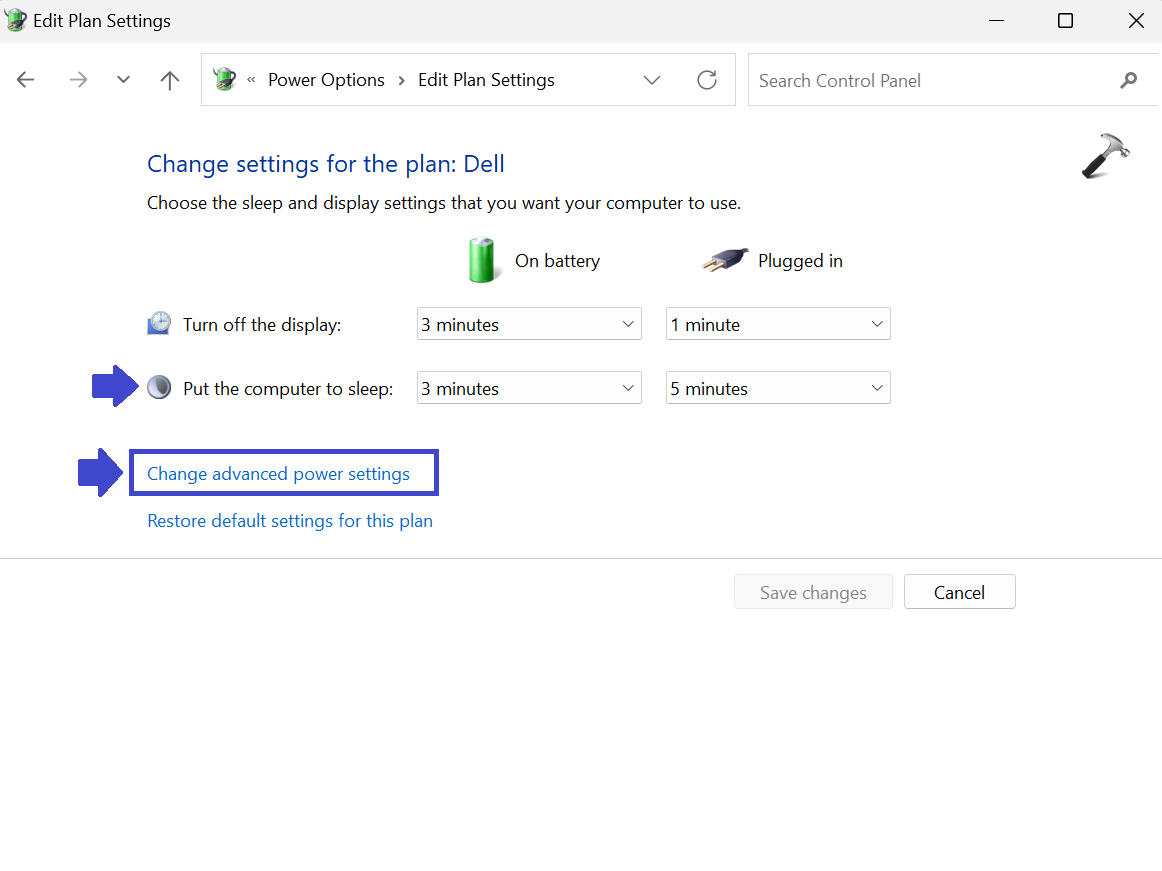Open Change advanced power settings link
Viewport: 1162px width, 871px height.
click(x=278, y=474)
